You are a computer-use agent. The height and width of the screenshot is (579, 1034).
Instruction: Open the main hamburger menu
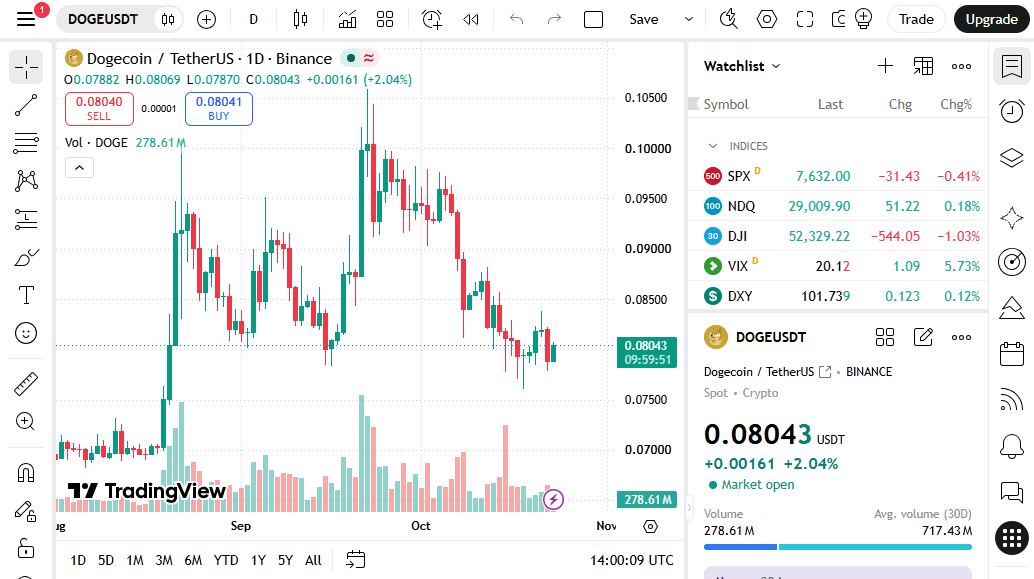(x=26, y=19)
